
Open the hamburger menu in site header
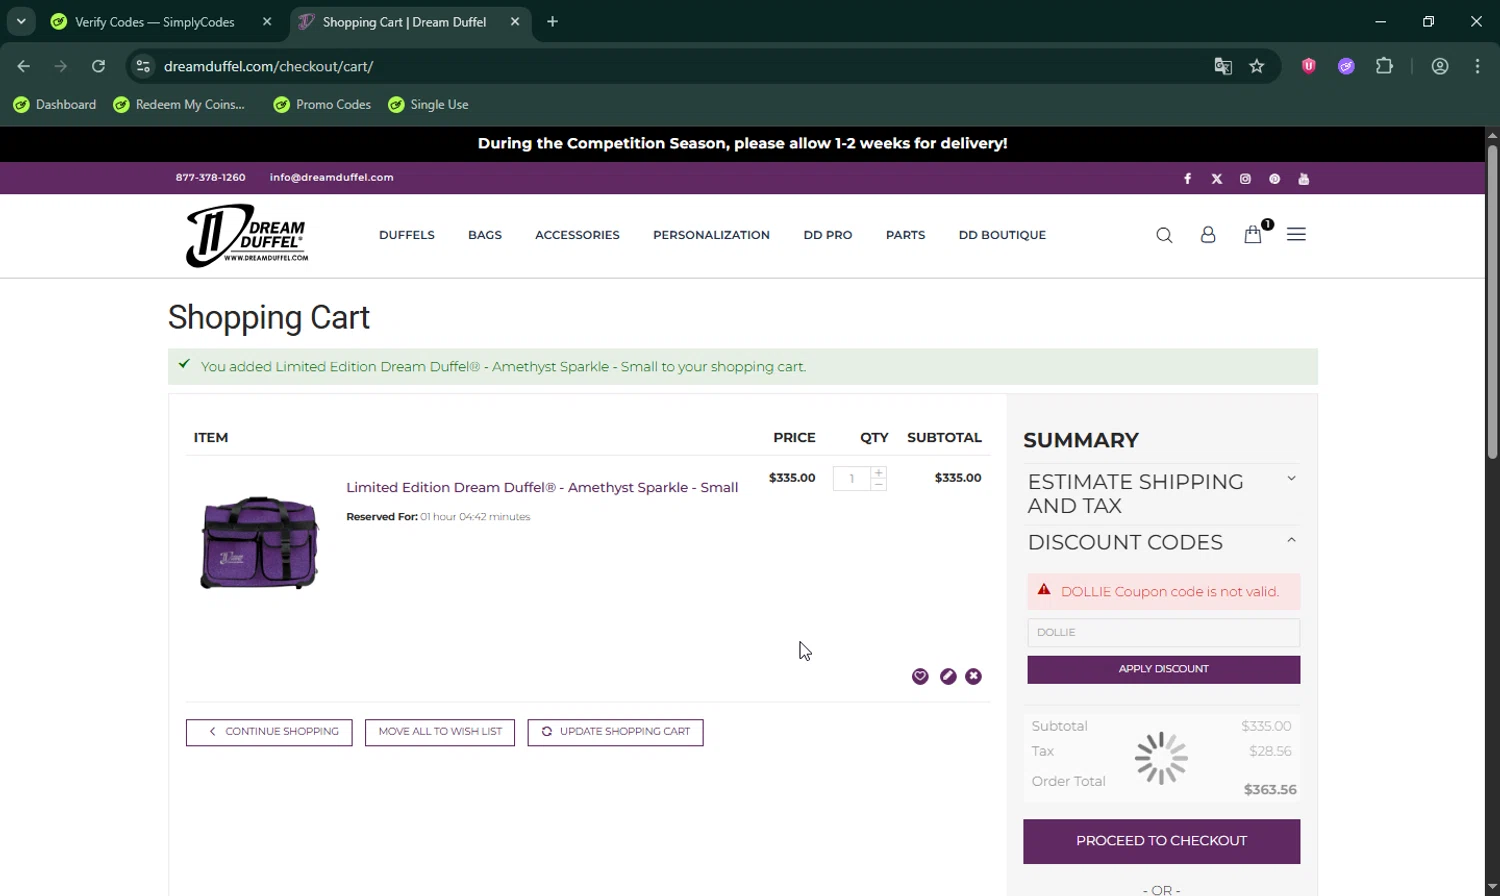1296,234
